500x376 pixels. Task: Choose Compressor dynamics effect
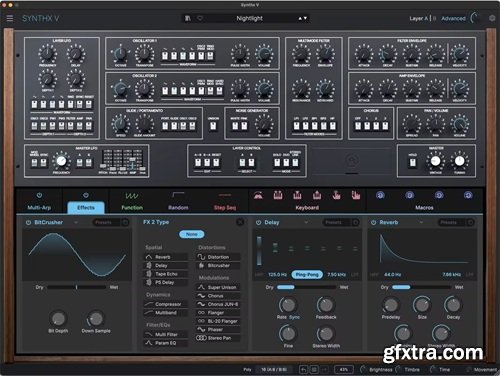tap(165, 304)
